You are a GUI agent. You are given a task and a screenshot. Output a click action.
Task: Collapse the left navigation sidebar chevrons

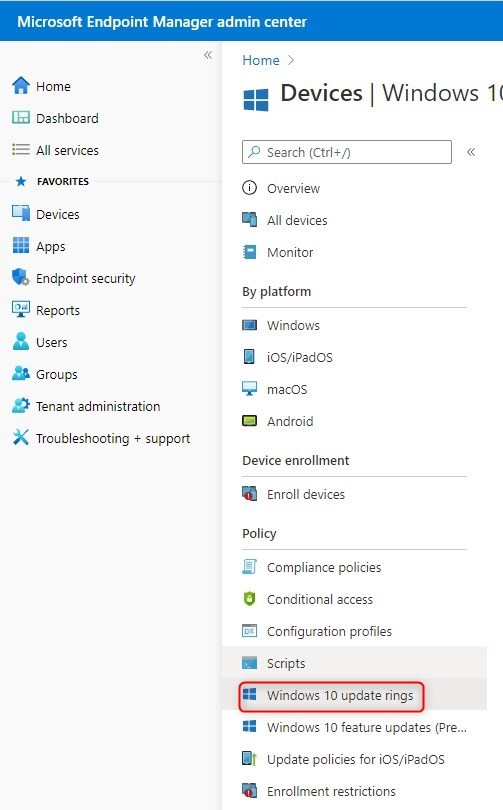tap(208, 55)
